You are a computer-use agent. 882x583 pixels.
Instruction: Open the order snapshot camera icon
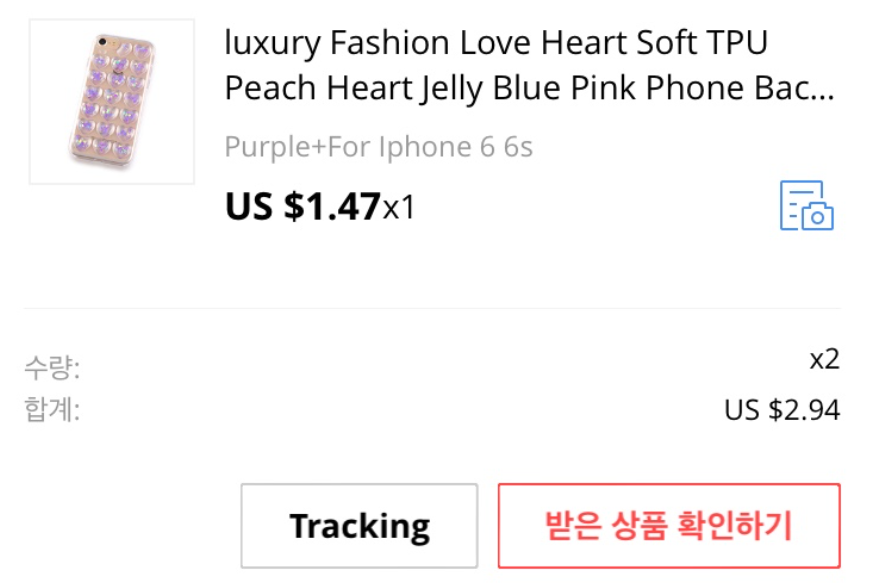[806, 206]
